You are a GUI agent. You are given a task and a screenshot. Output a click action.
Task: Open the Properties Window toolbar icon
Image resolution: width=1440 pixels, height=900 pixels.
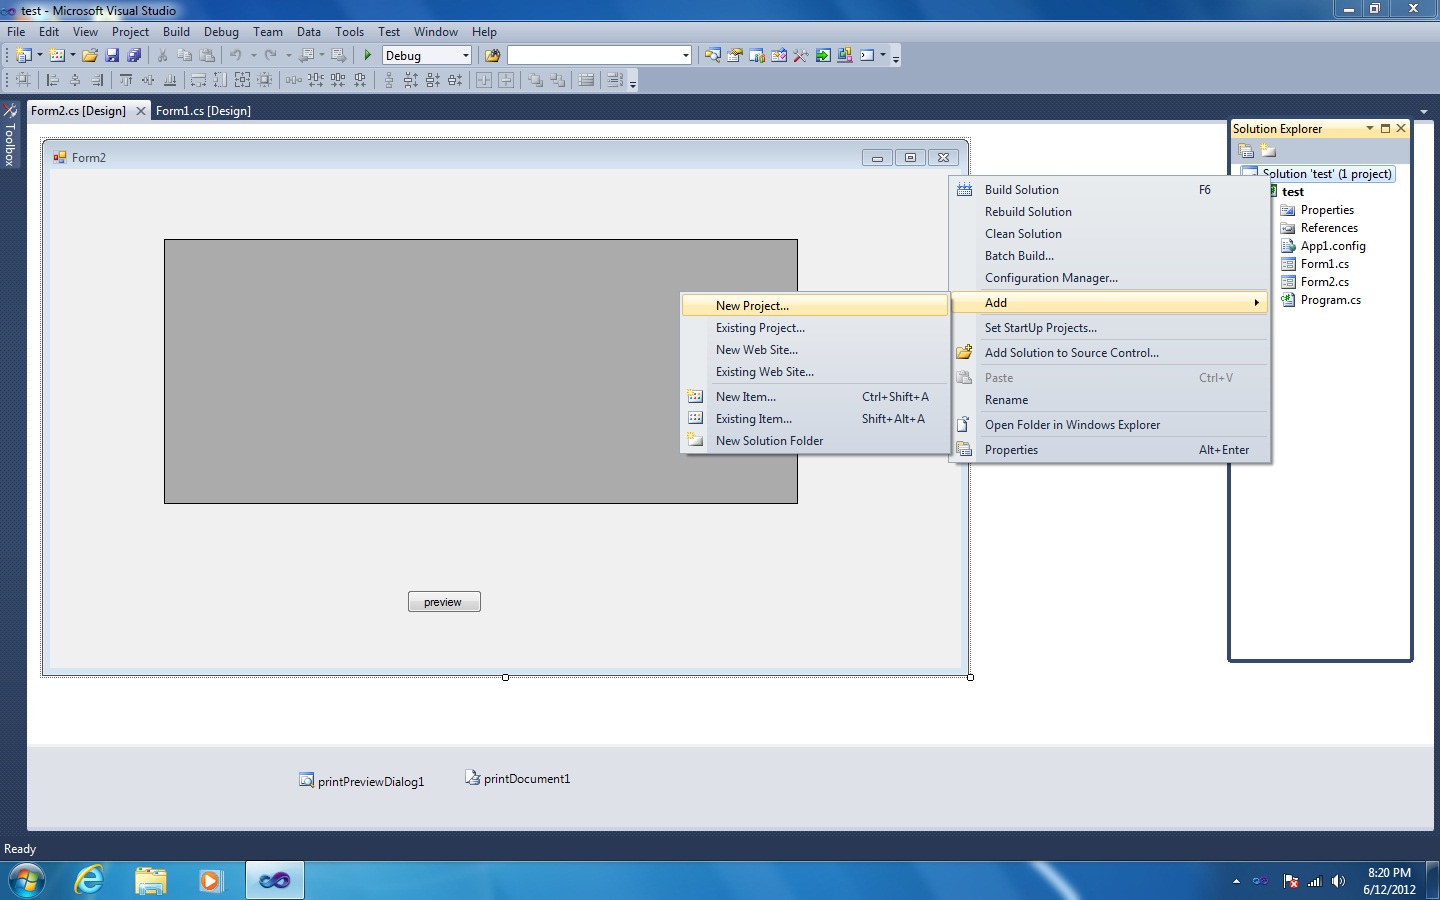[735, 56]
